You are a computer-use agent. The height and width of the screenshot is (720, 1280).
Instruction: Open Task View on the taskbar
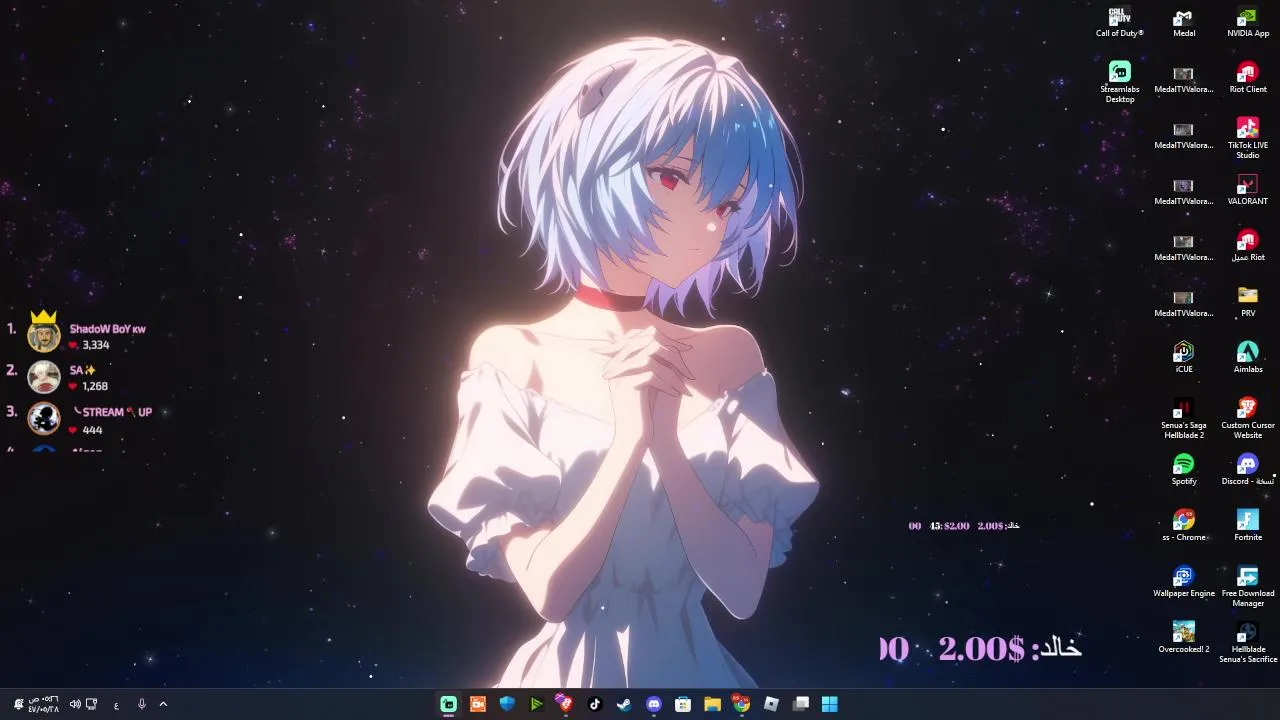800,704
